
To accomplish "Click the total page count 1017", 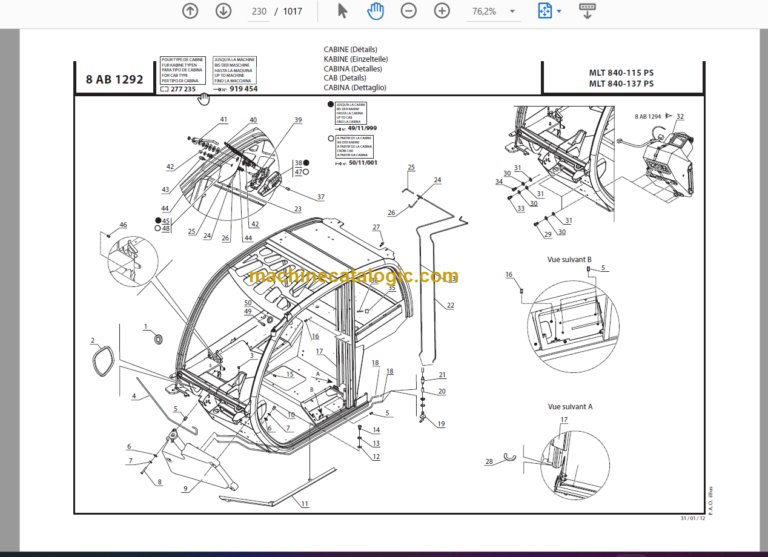I will pyautogui.click(x=292, y=11).
